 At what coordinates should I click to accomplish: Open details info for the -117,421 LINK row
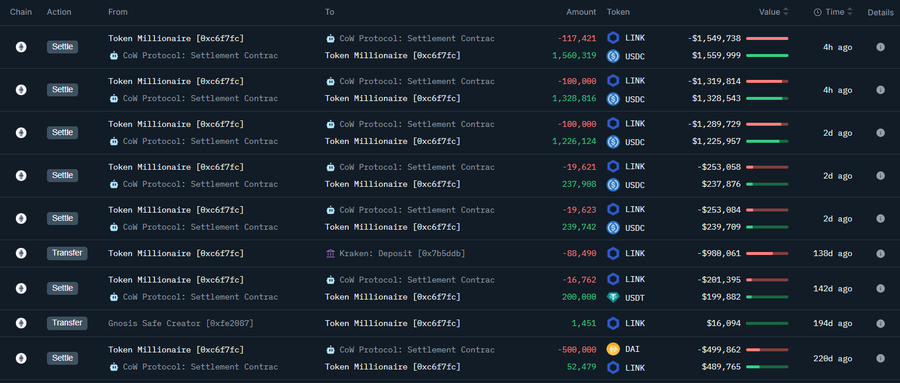pyautogui.click(x=880, y=47)
